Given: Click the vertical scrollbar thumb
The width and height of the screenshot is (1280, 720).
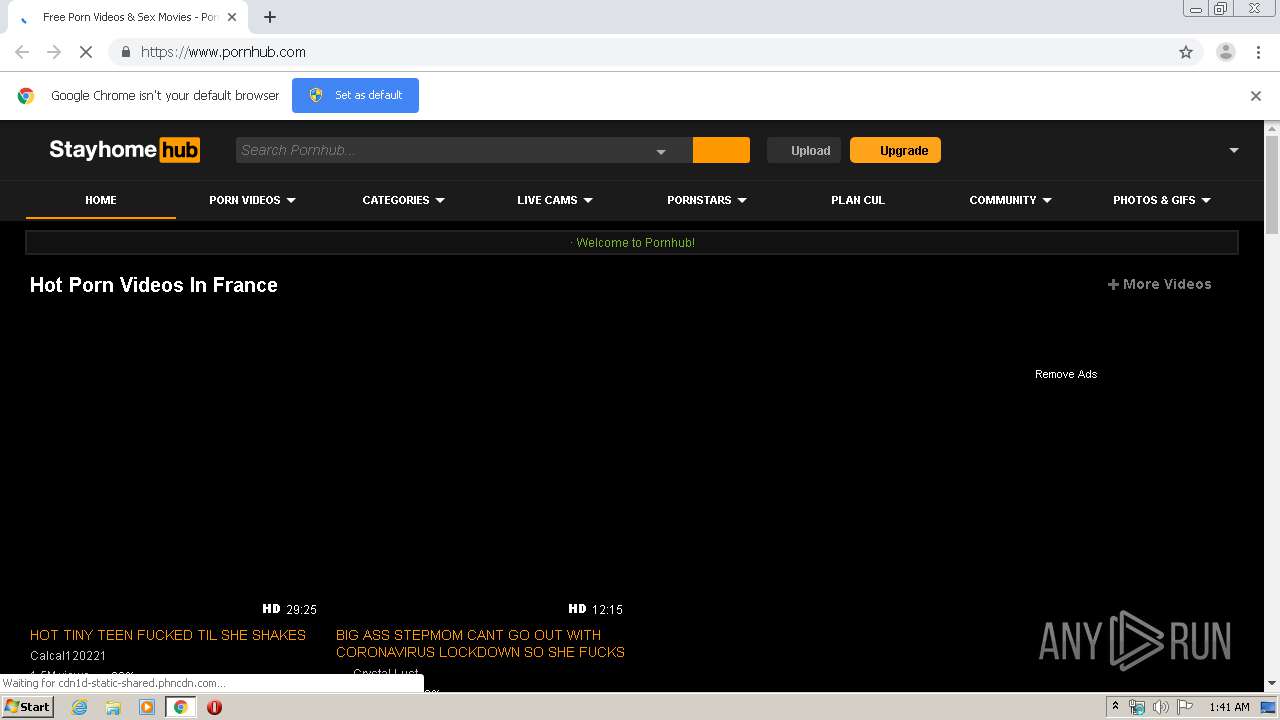Looking at the screenshot, I should [1272, 185].
